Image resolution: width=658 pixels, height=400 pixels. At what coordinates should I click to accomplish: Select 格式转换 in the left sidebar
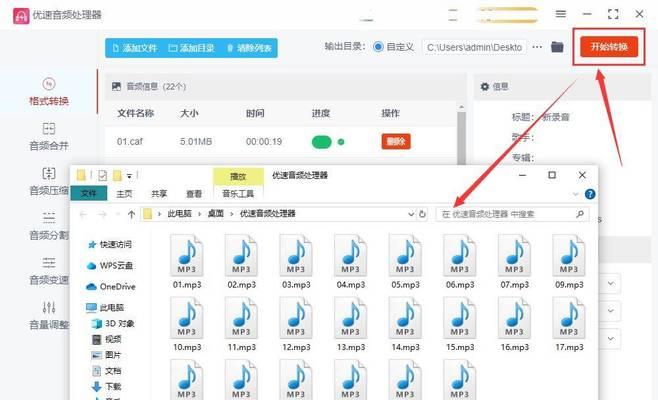click(49, 92)
